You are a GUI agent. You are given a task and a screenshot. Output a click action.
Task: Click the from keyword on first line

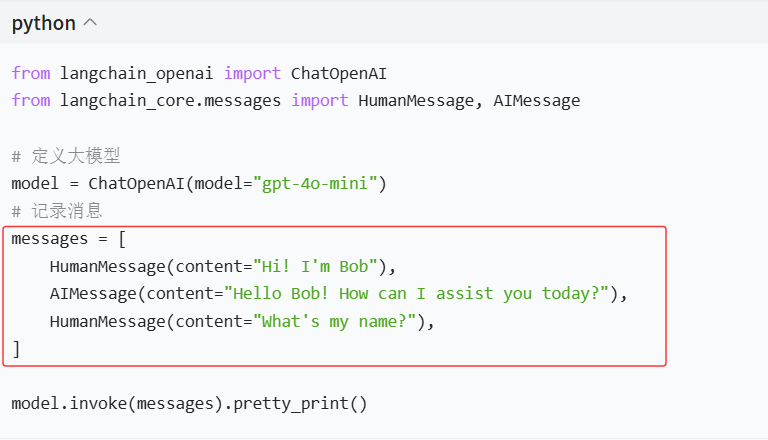tap(31, 73)
